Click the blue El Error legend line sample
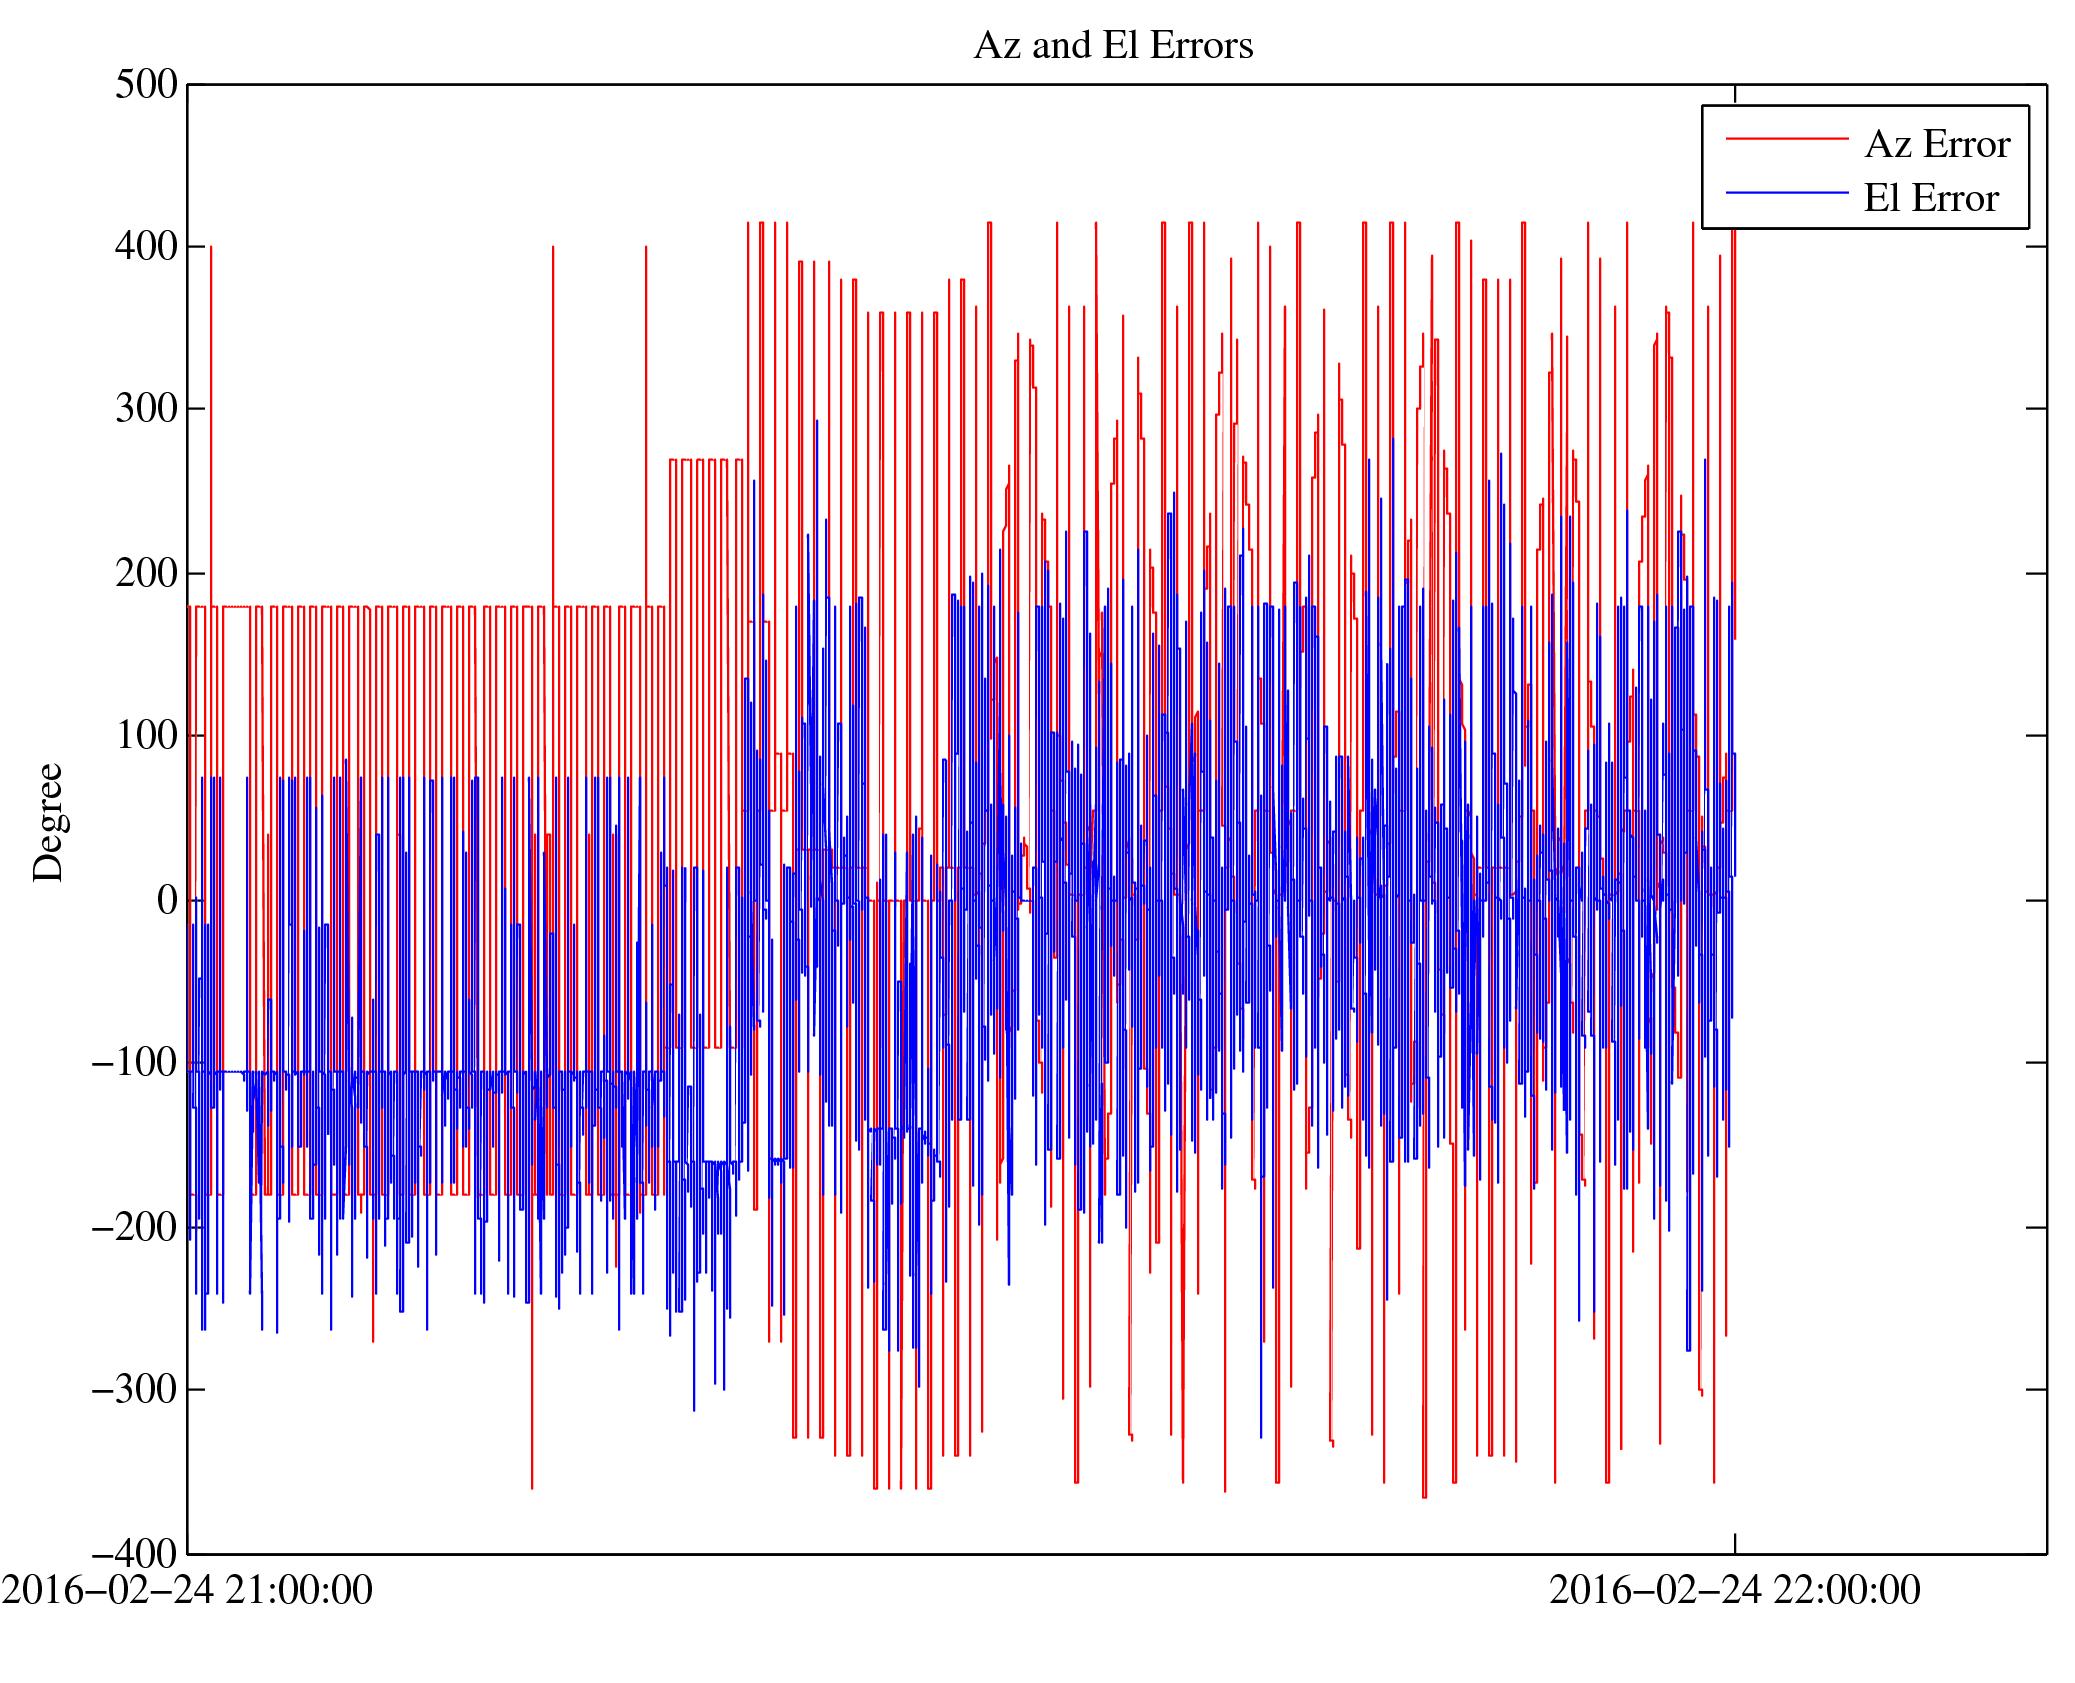Image resolution: width=2075 pixels, height=1683 pixels. coord(1786,192)
